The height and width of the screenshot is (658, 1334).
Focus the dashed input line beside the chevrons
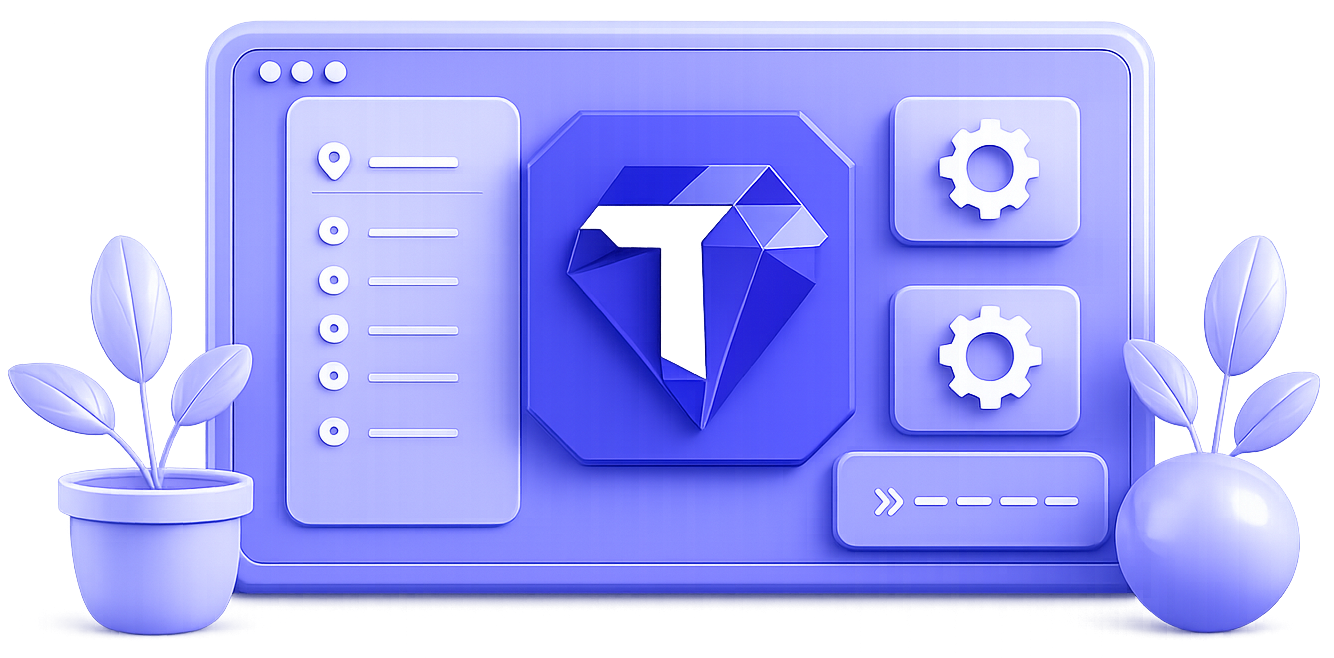click(996, 501)
